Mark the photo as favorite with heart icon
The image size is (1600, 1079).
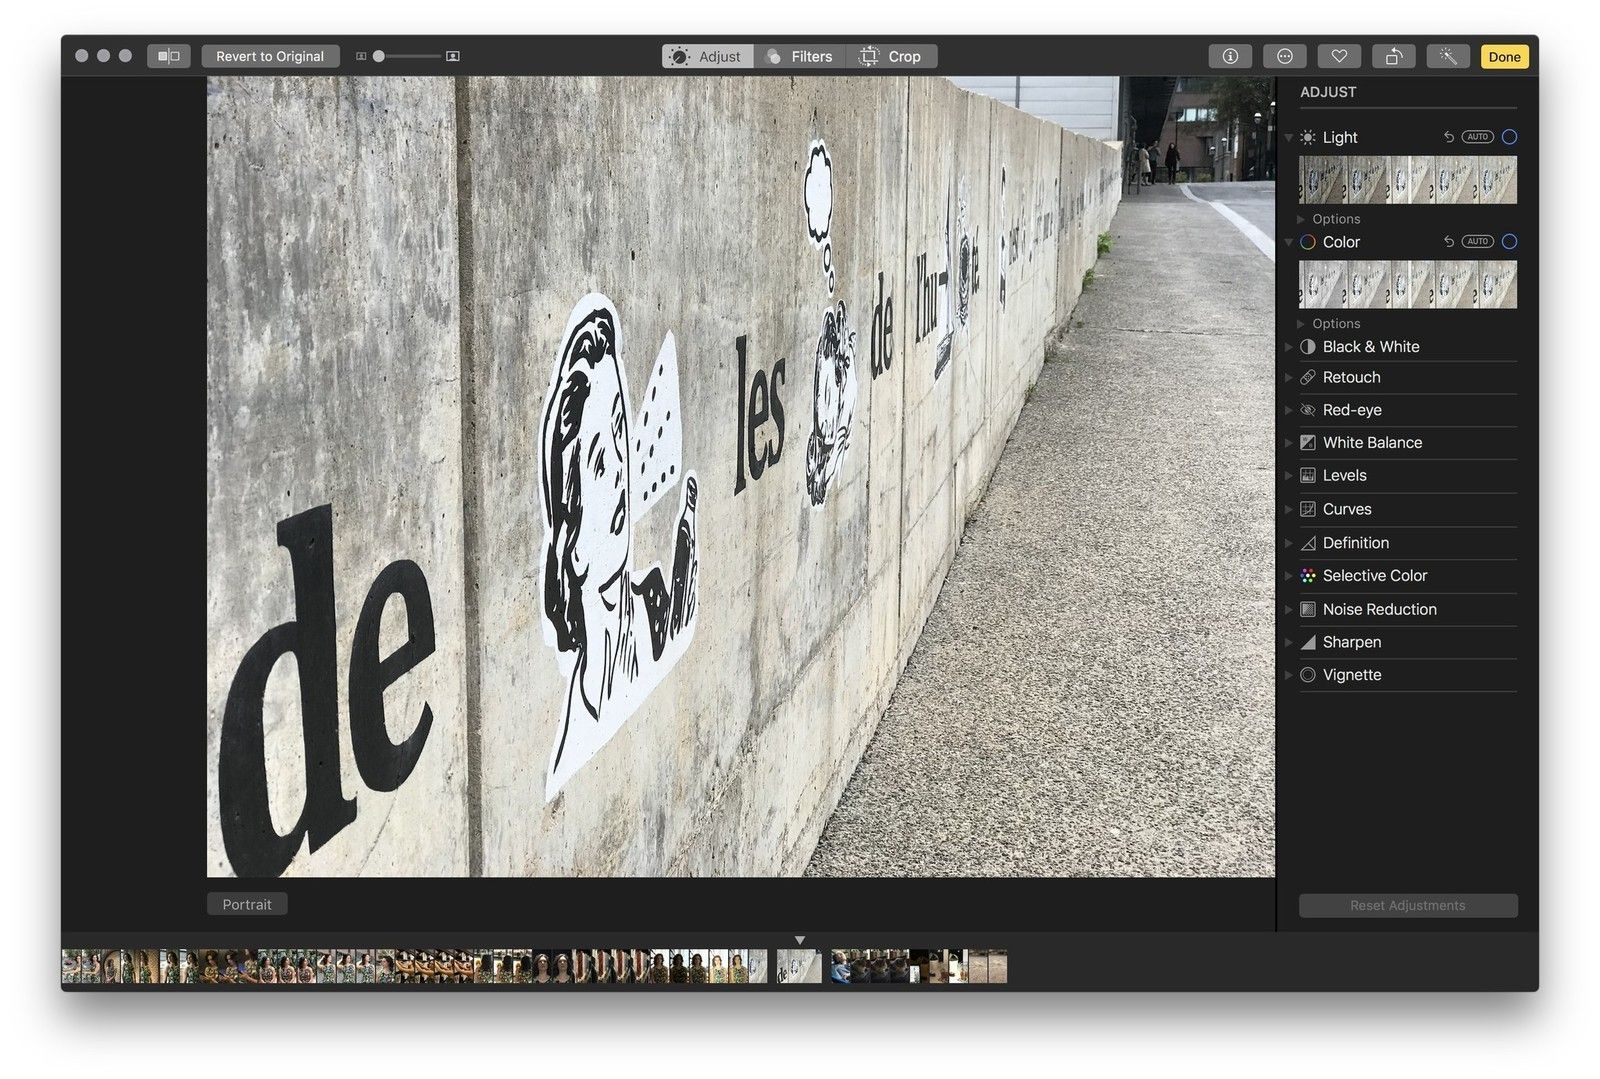1339,57
